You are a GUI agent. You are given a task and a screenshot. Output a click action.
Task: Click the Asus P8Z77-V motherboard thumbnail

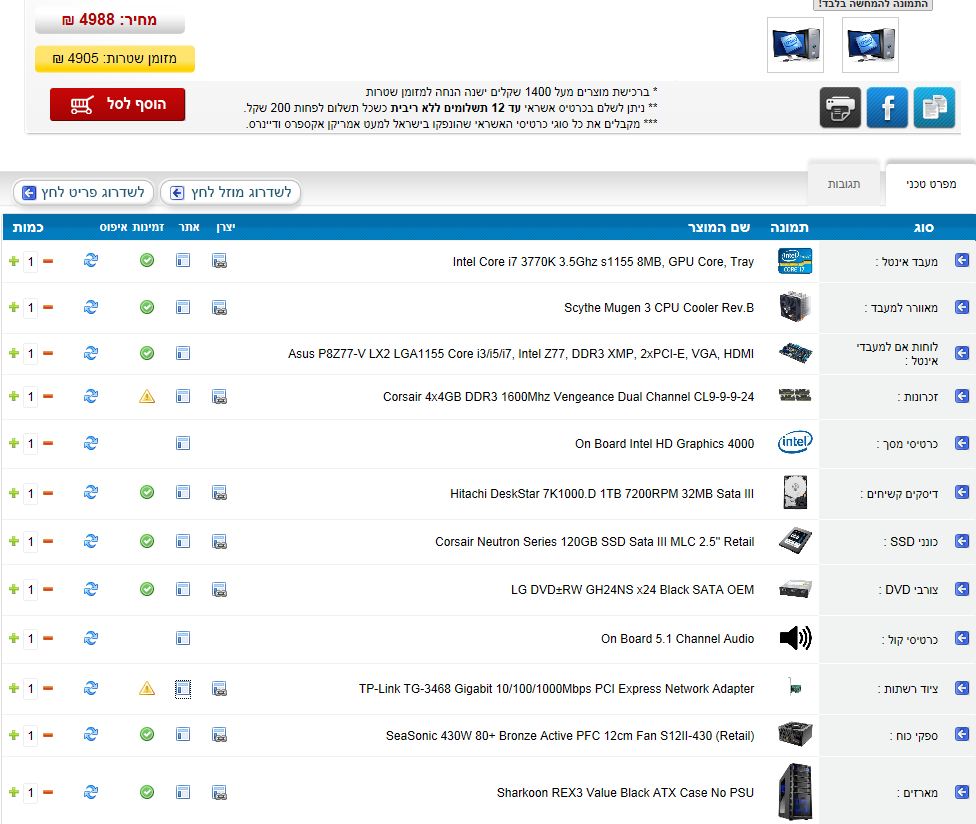795,353
